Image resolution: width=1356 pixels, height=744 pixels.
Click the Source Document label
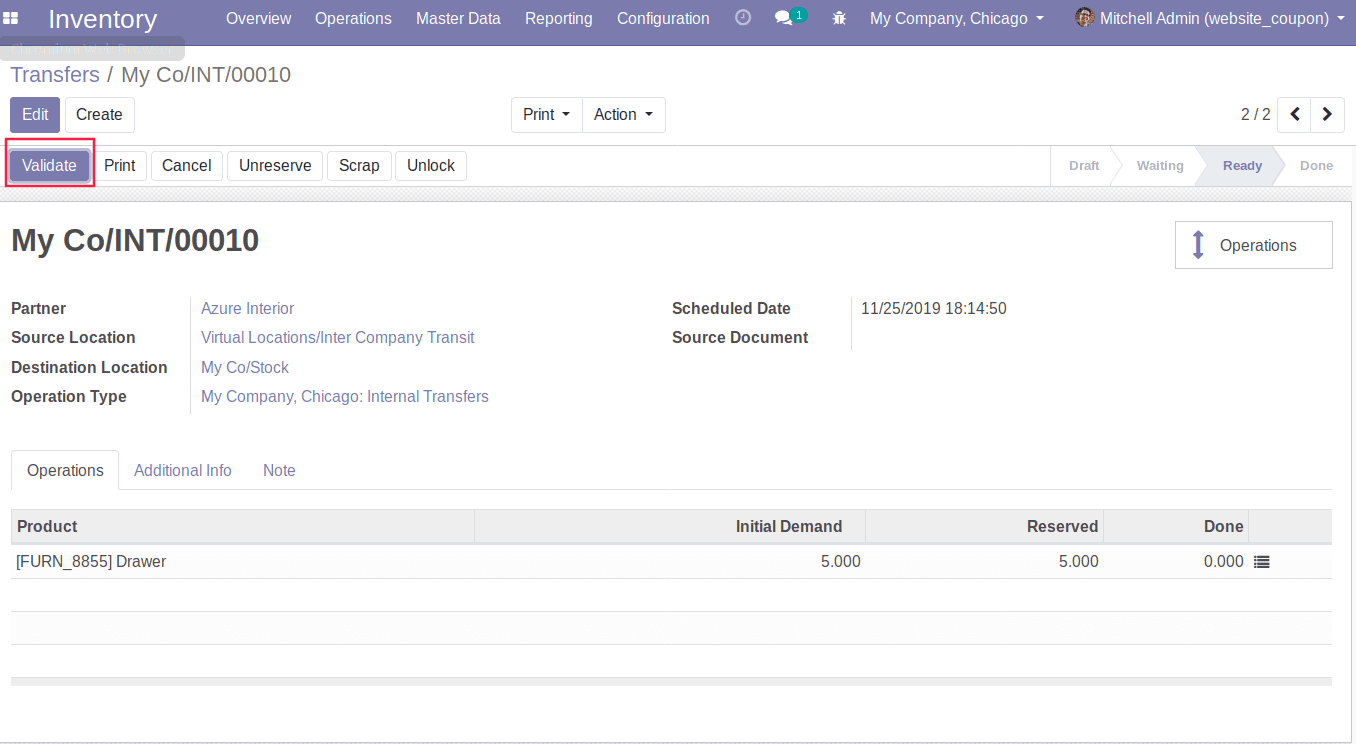(x=740, y=337)
